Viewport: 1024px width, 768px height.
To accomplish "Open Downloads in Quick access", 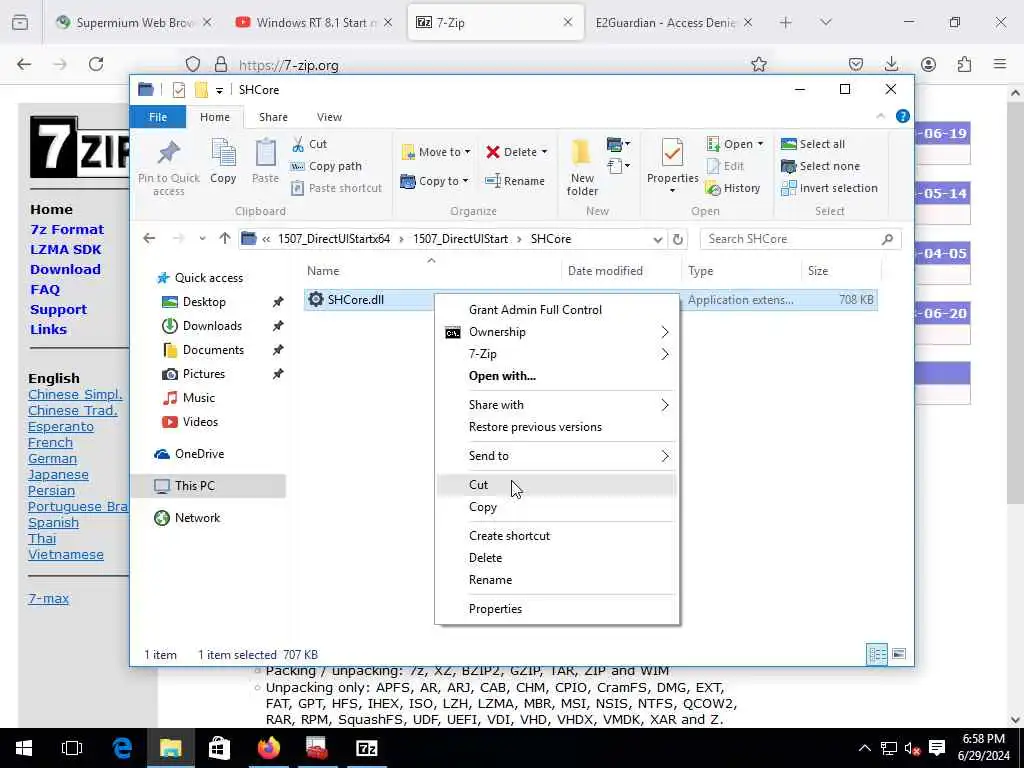I will pyautogui.click(x=212, y=325).
